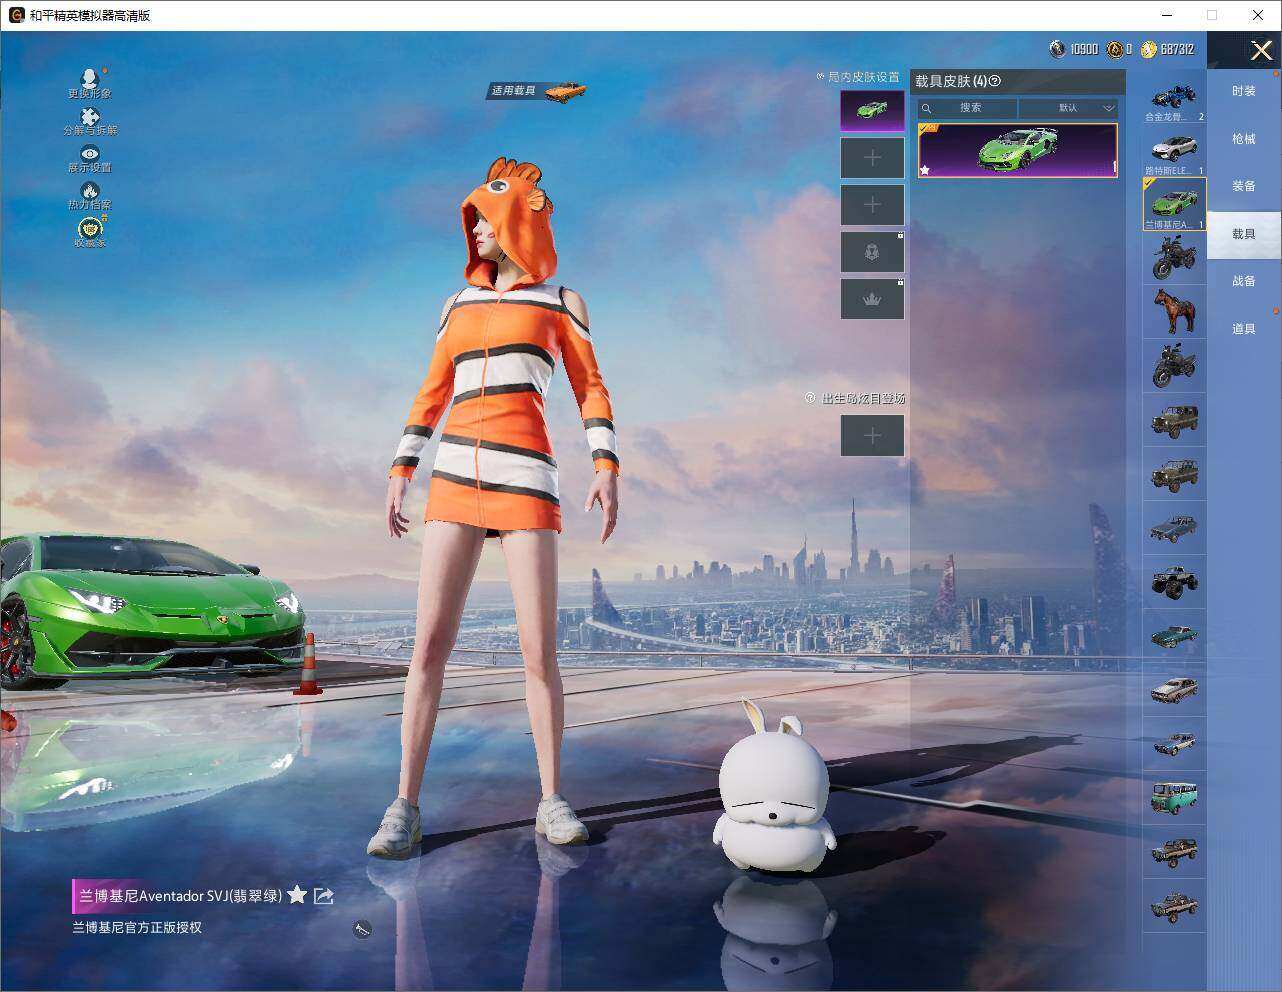
Task: Click the 适用载具 orange car tag
Action: 538,91
